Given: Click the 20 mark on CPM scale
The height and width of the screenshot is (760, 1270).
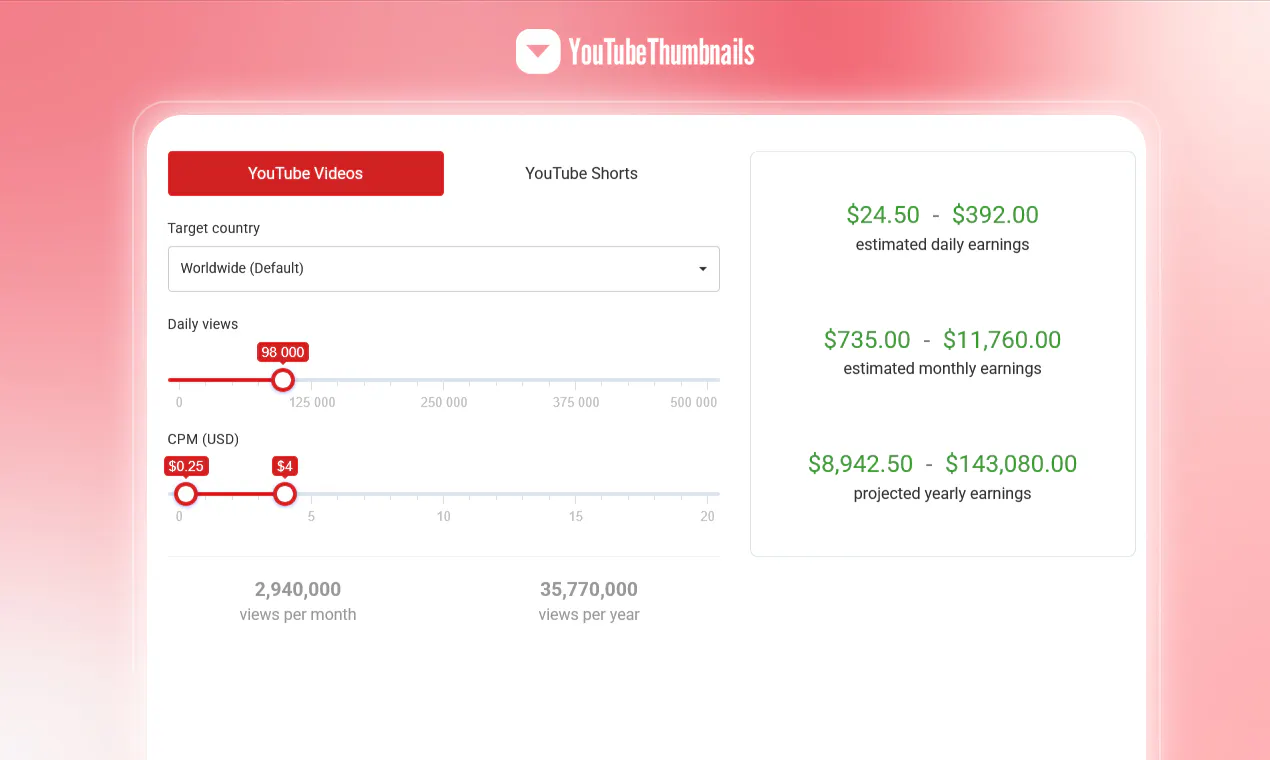Looking at the screenshot, I should 708,516.
